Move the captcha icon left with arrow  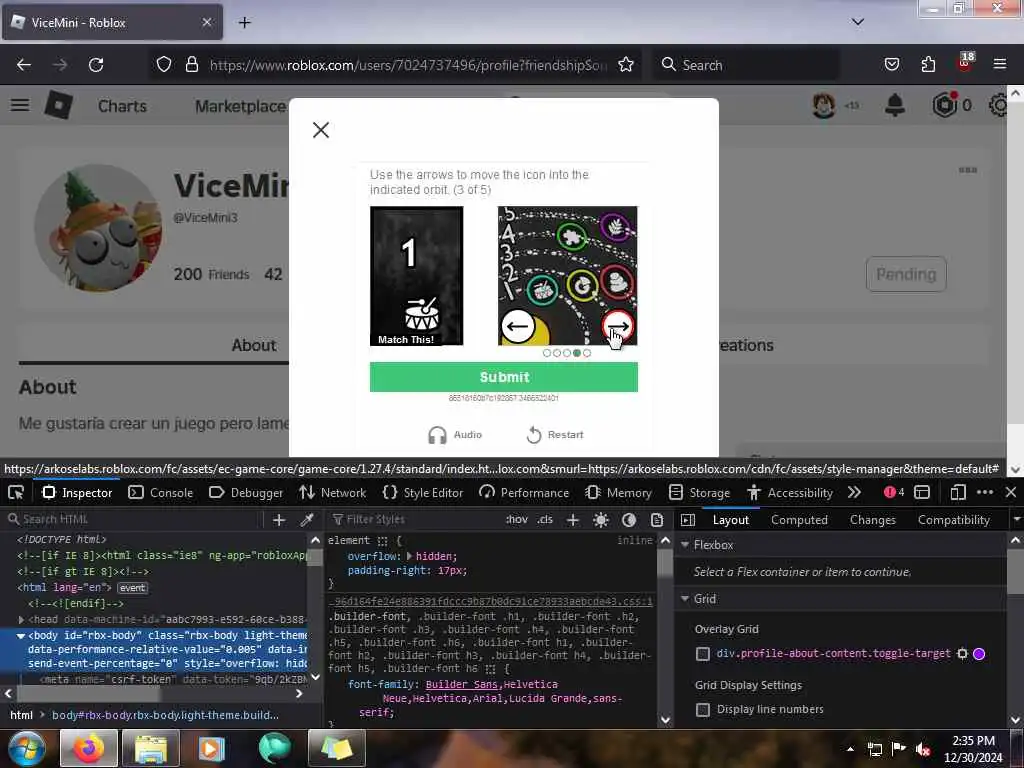coord(518,326)
